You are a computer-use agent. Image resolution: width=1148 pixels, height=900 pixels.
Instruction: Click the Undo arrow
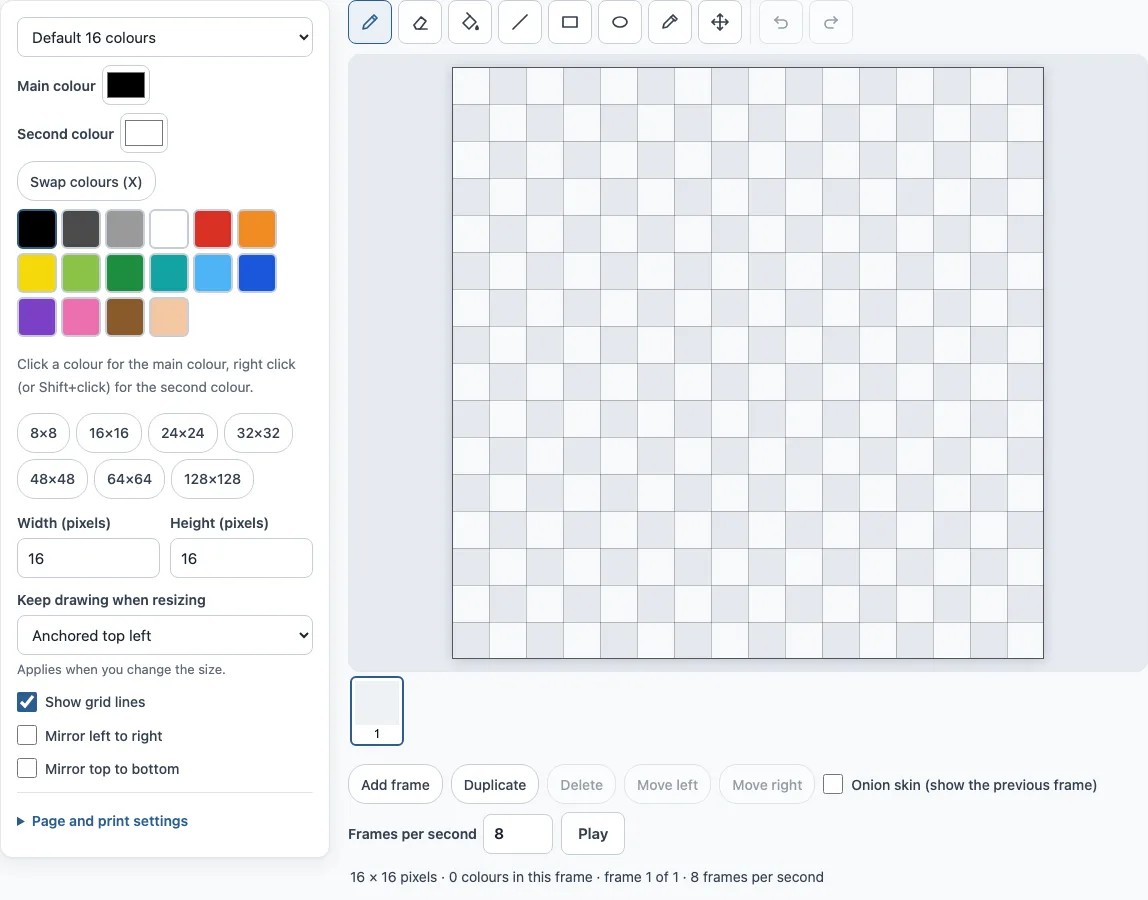pos(781,23)
